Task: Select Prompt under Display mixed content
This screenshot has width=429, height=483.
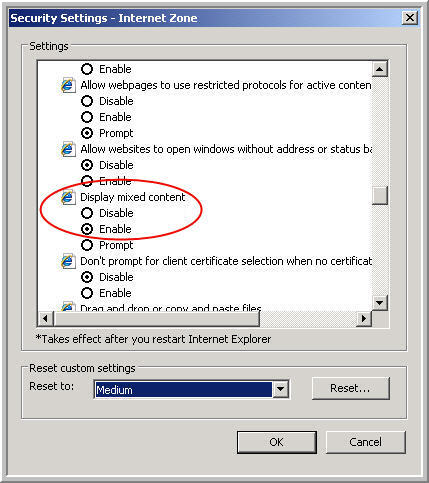Action: 107,245
